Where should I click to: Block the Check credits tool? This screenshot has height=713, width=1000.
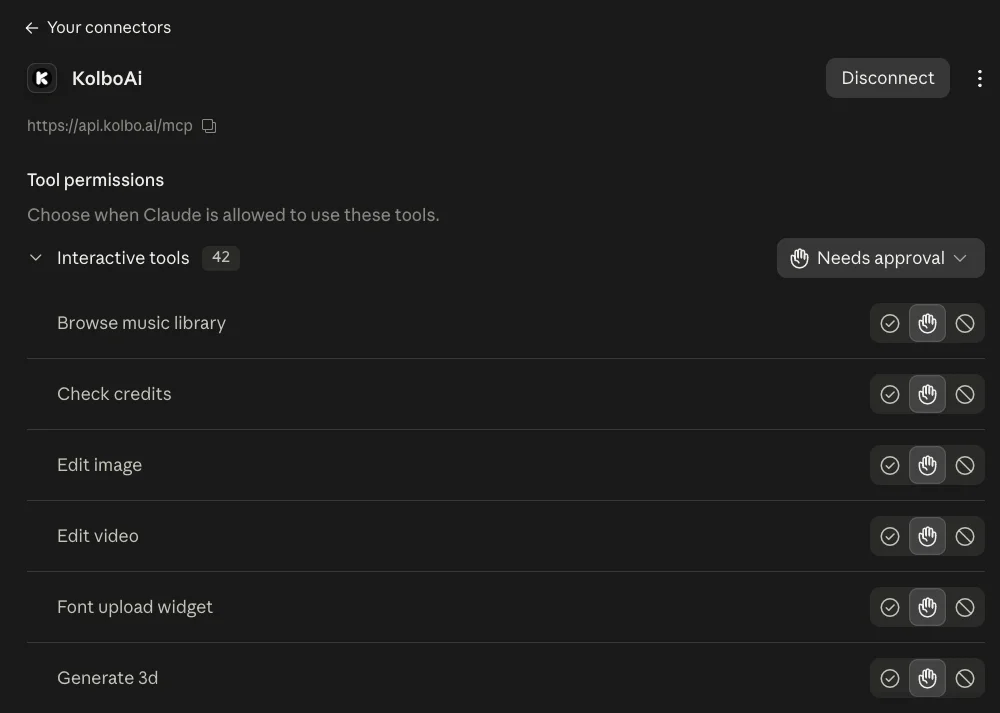pyautogui.click(x=965, y=394)
